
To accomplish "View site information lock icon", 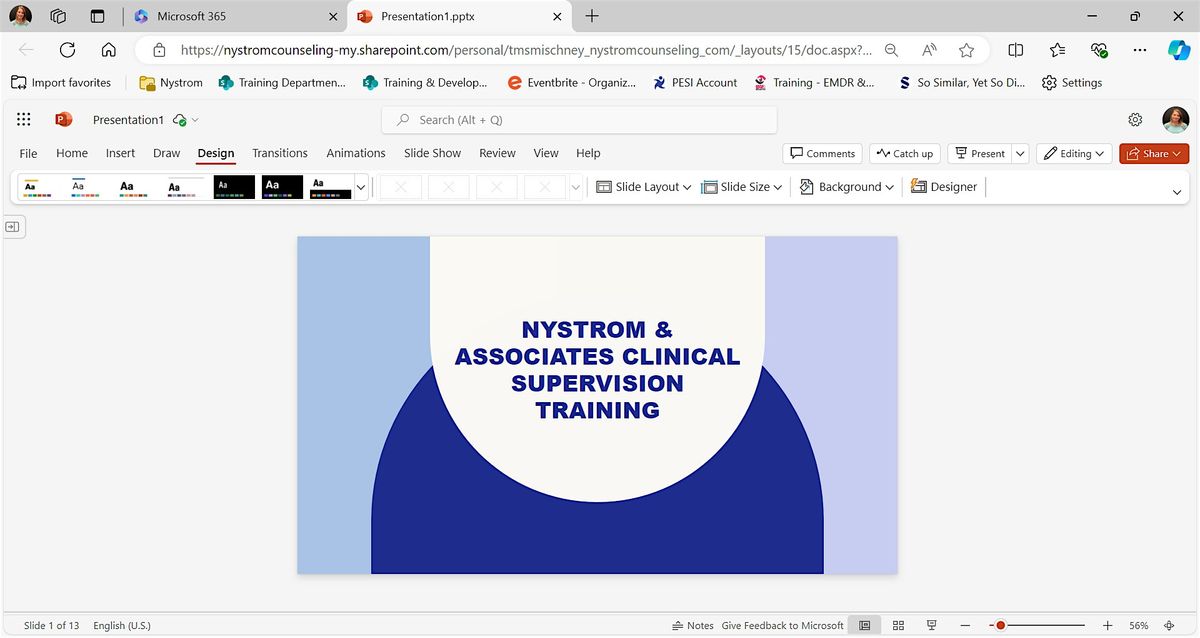I will point(158,50).
